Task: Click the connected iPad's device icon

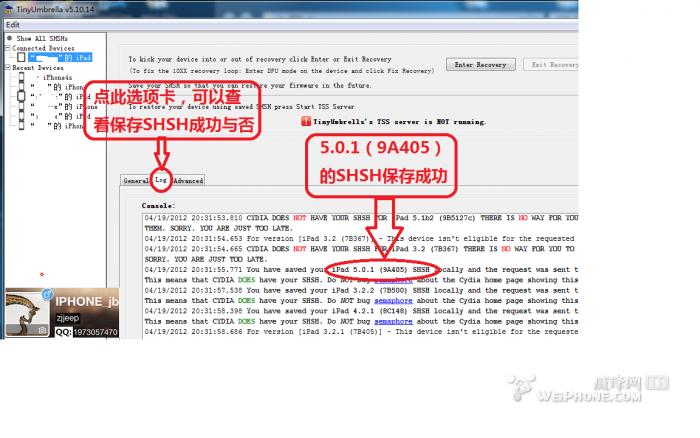Action: pyautogui.click(x=21, y=57)
